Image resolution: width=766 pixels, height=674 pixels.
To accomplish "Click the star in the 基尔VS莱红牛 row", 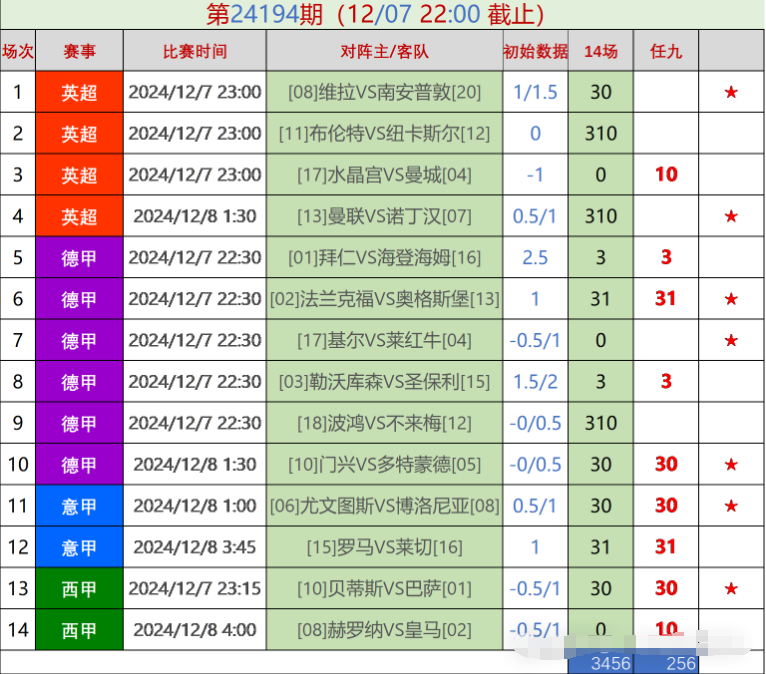I will 731,341.
